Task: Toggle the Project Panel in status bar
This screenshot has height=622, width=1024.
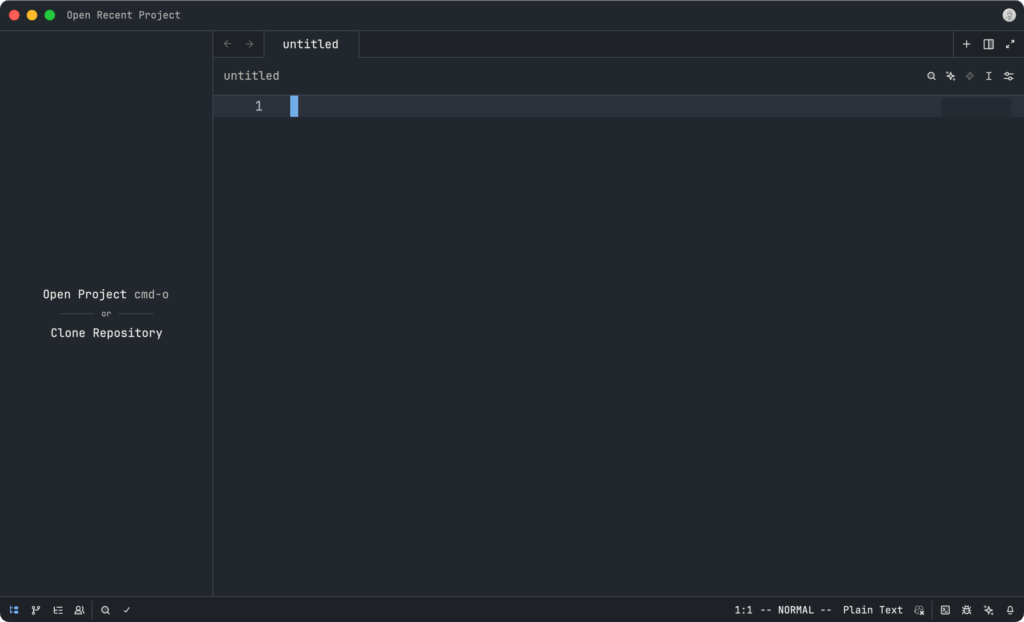Action: (x=14, y=610)
